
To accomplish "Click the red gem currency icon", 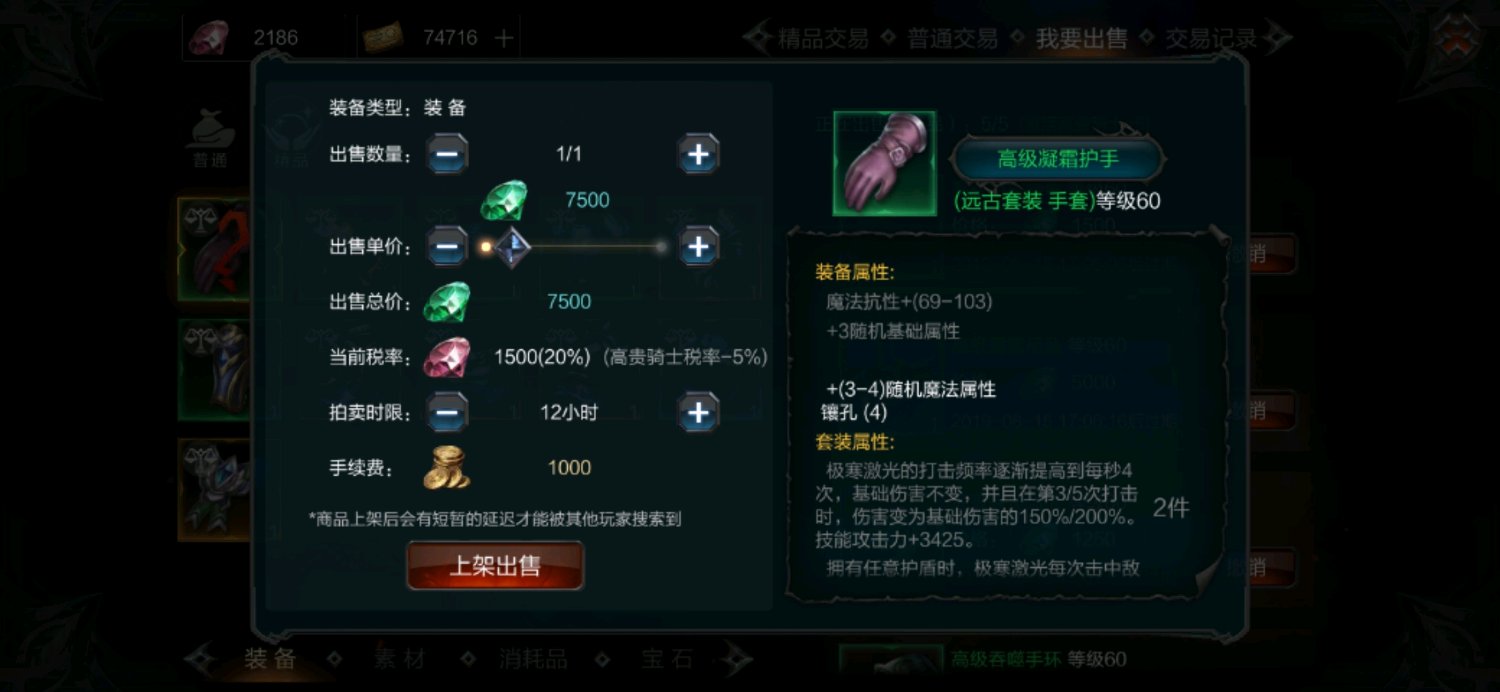I will point(210,38).
